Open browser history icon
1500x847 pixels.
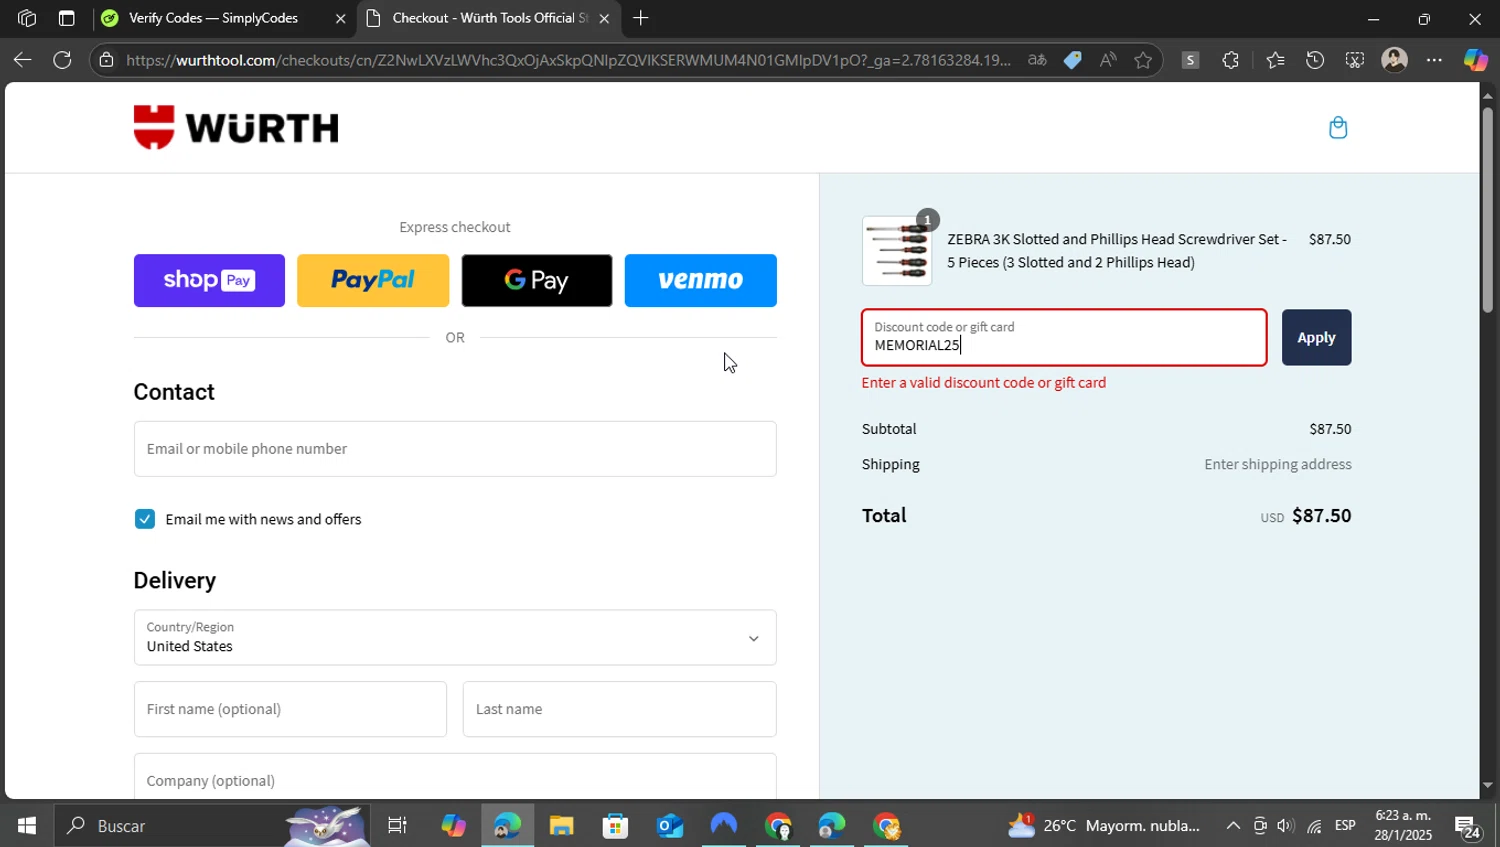pos(1315,60)
